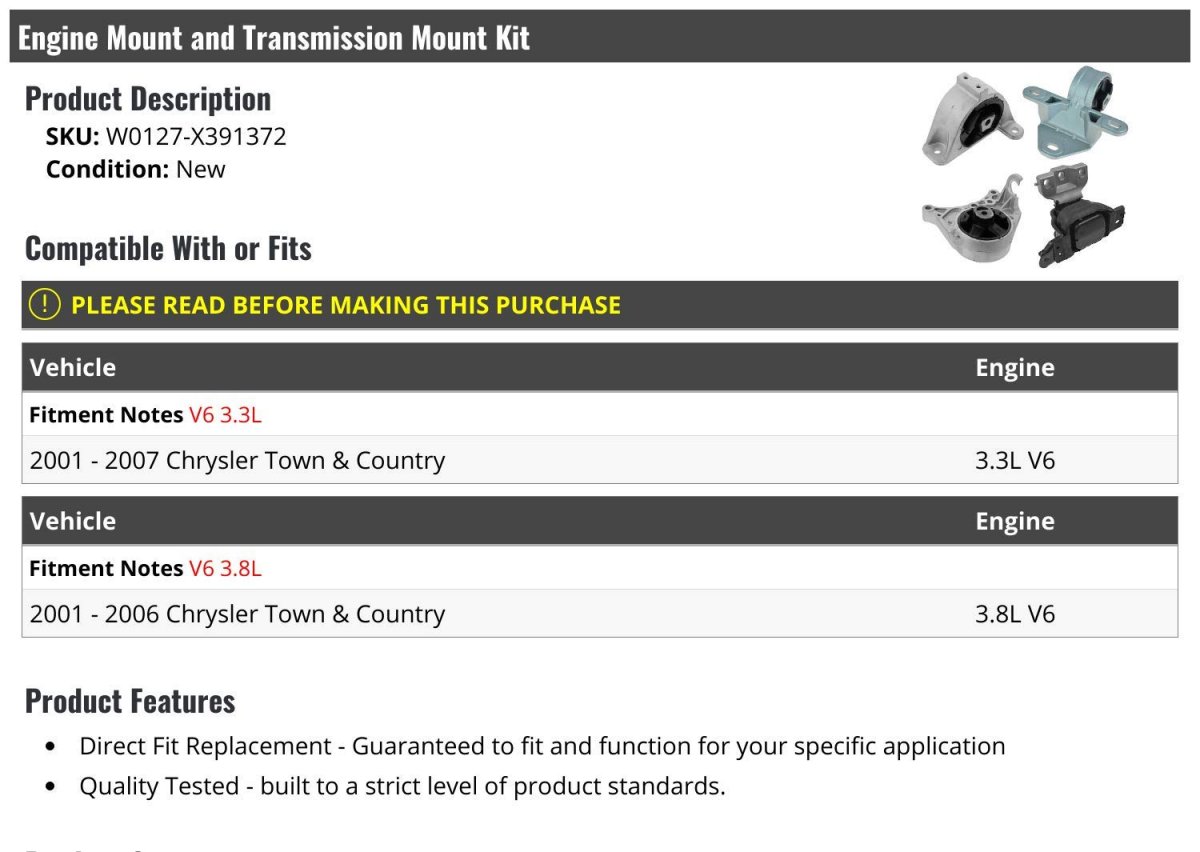Click the Product Features heading
Screen dimensions: 1200x852
point(130,701)
